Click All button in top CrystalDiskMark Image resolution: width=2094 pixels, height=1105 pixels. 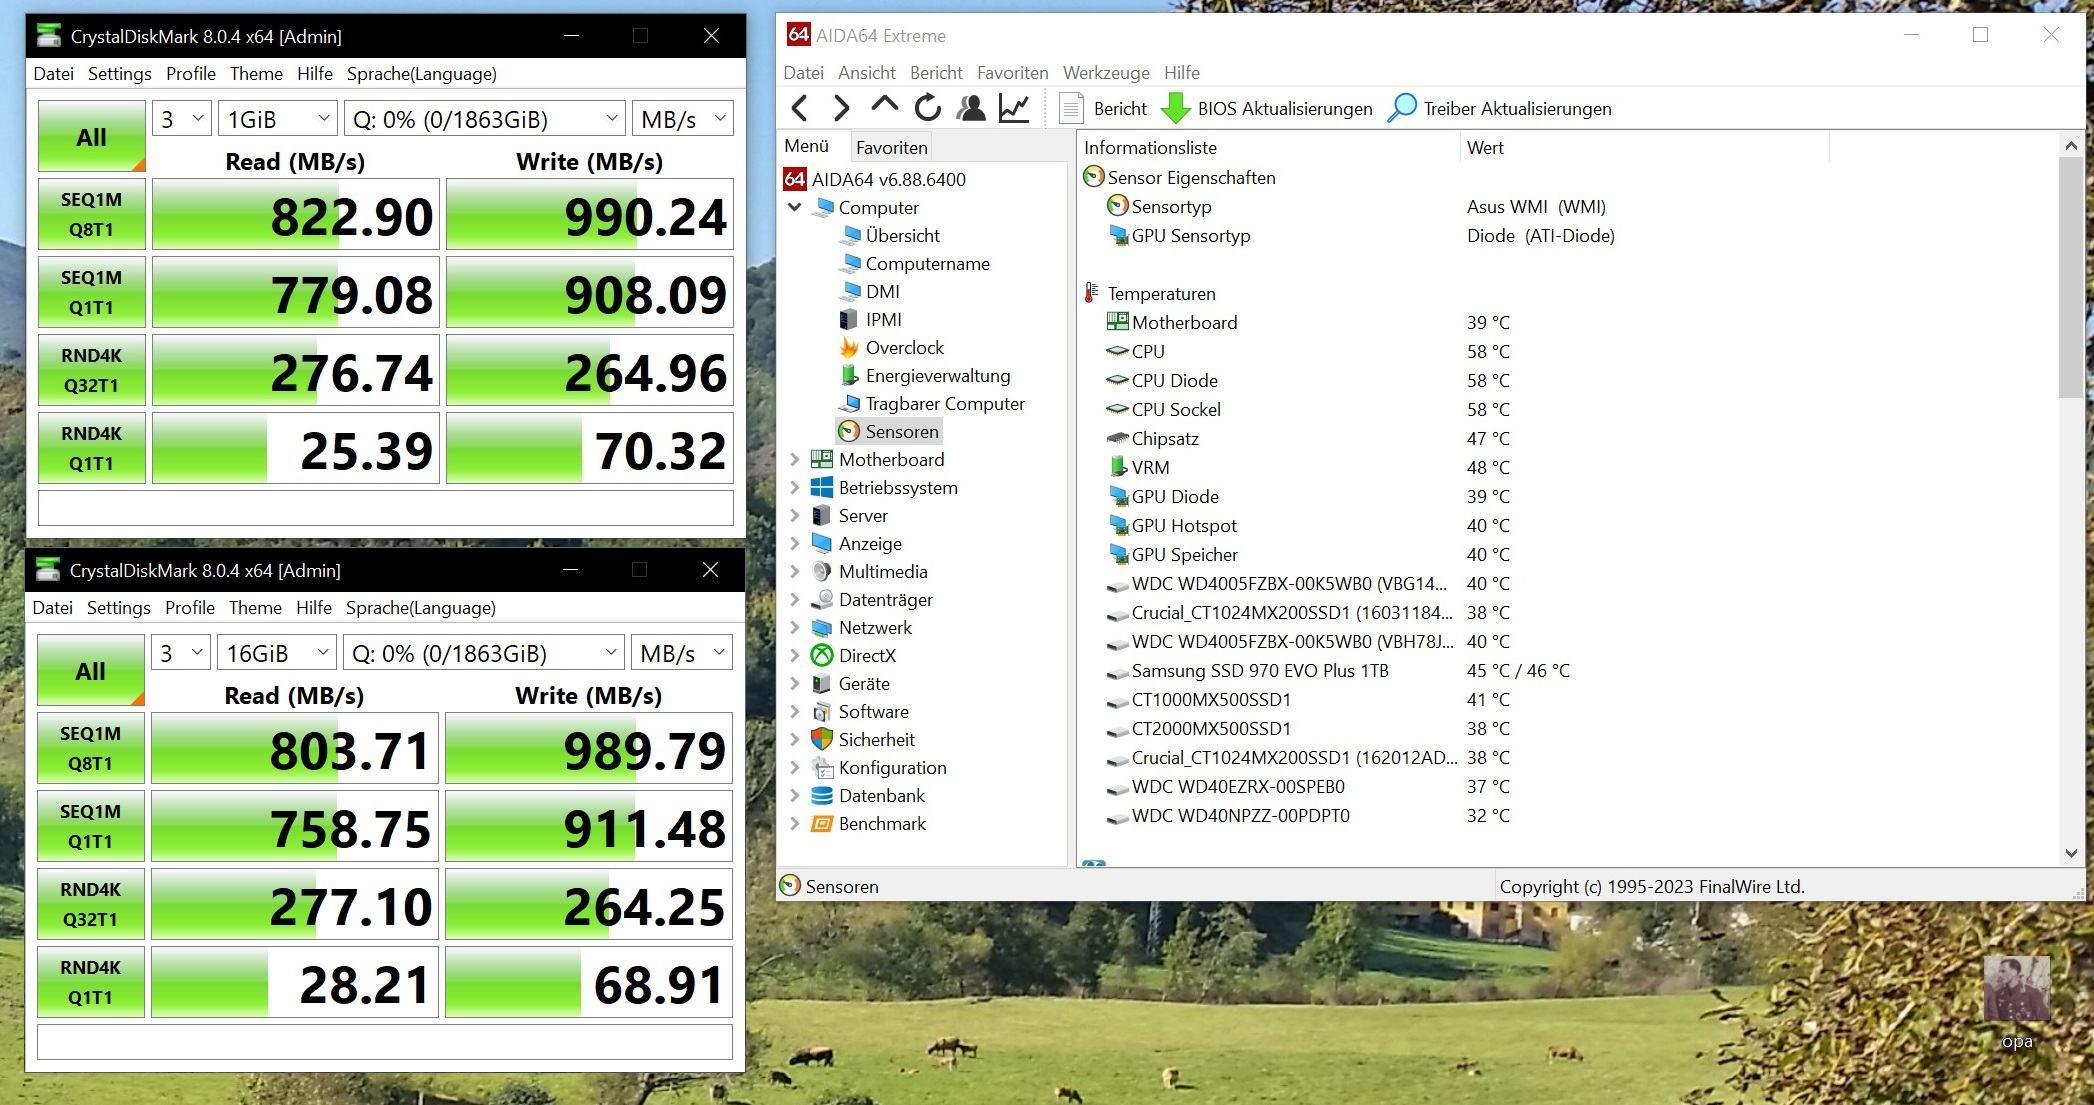click(91, 137)
